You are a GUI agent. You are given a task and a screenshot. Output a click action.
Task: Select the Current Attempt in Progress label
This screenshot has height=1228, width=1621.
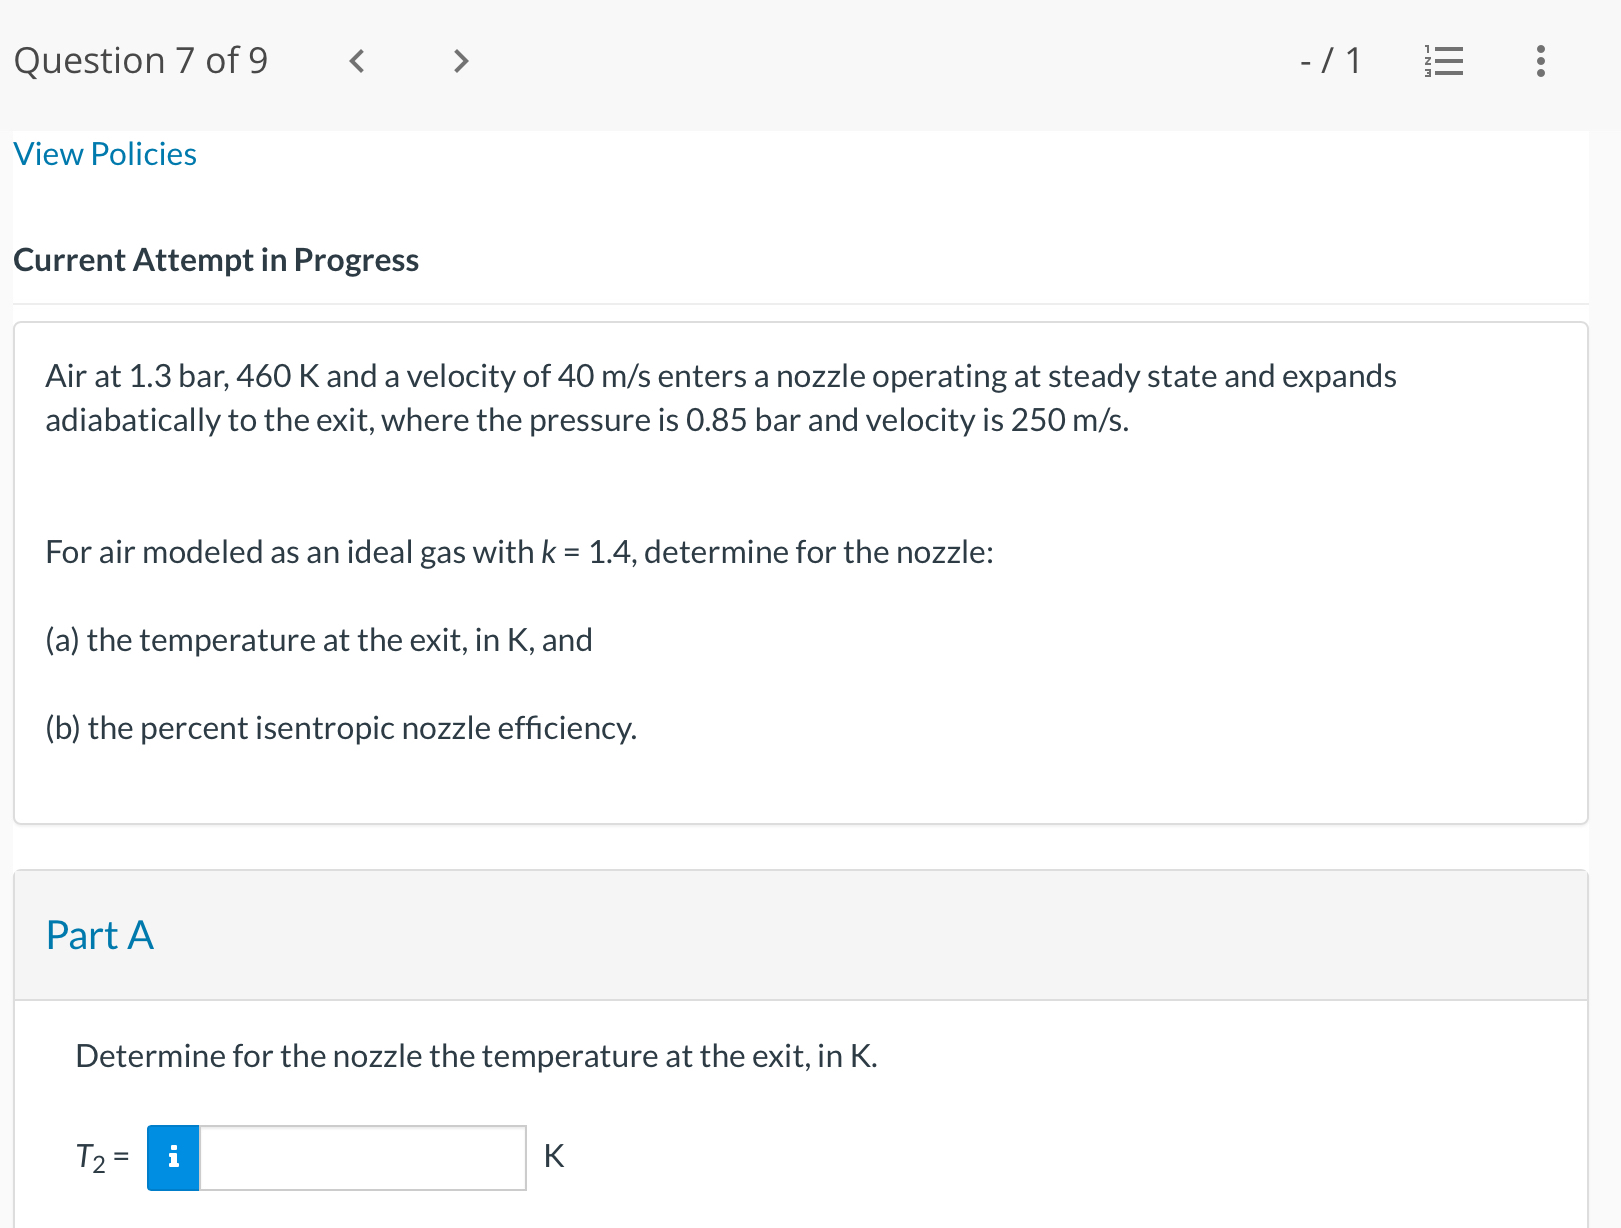point(216,261)
